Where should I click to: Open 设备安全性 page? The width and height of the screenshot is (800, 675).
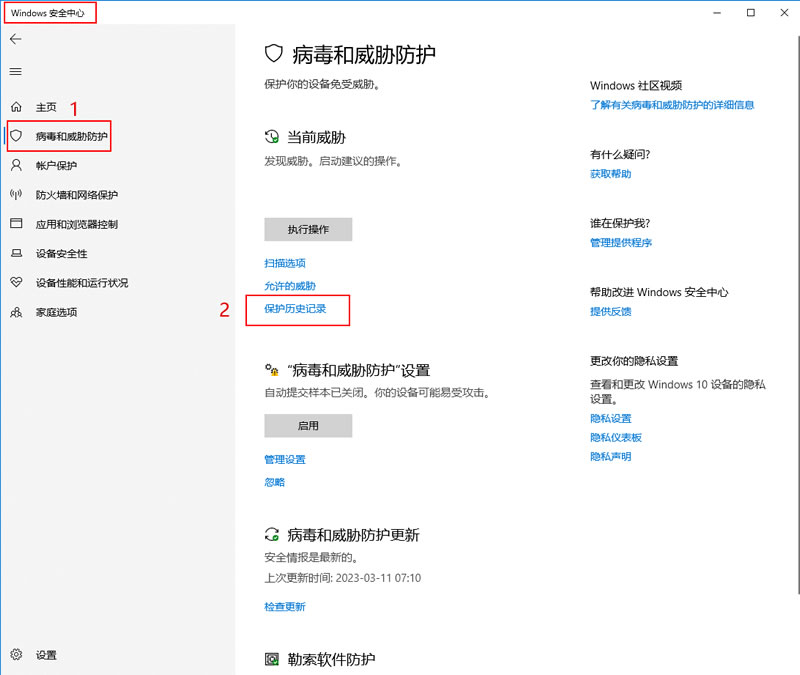tap(61, 254)
